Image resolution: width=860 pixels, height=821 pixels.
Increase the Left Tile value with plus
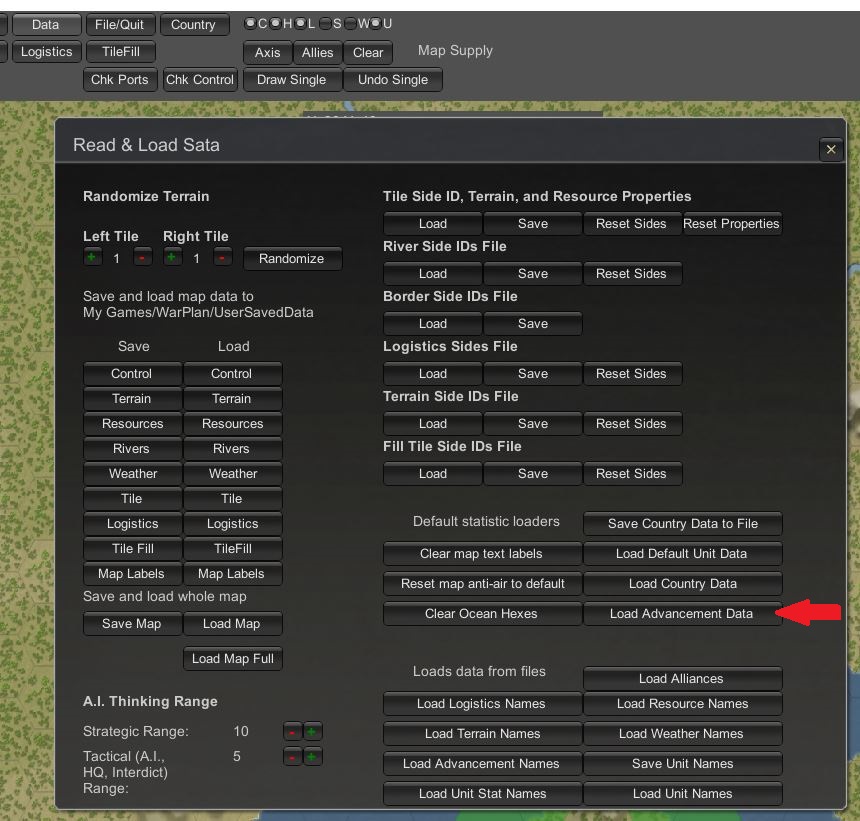pos(92,258)
